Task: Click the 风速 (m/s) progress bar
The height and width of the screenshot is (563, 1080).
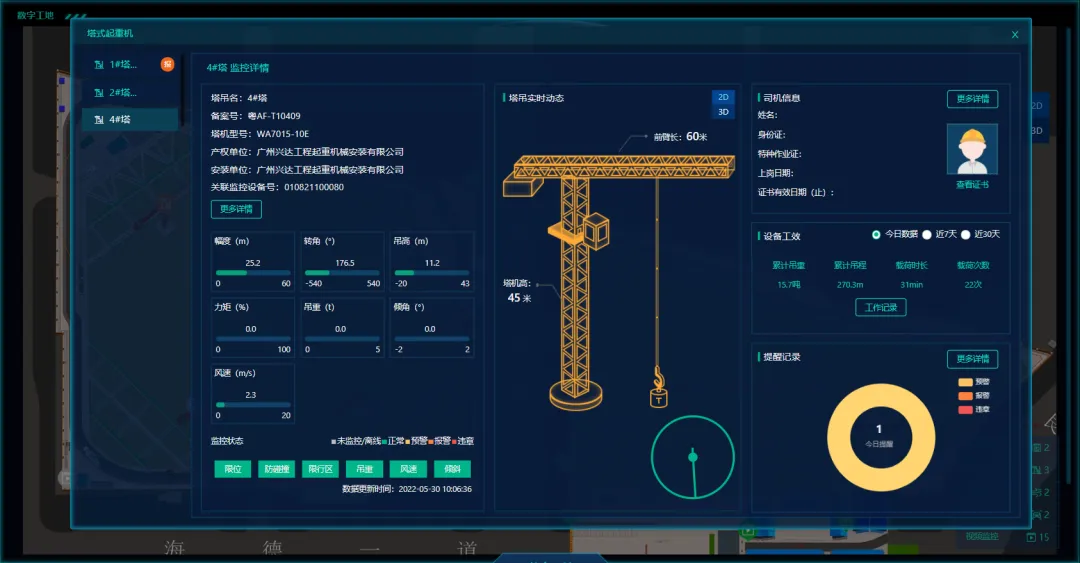Action: click(253, 405)
